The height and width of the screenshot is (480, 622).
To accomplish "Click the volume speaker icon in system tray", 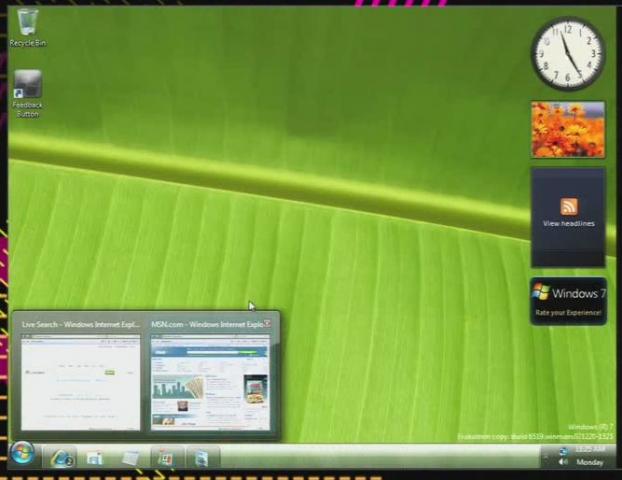I will pyautogui.click(x=563, y=462).
